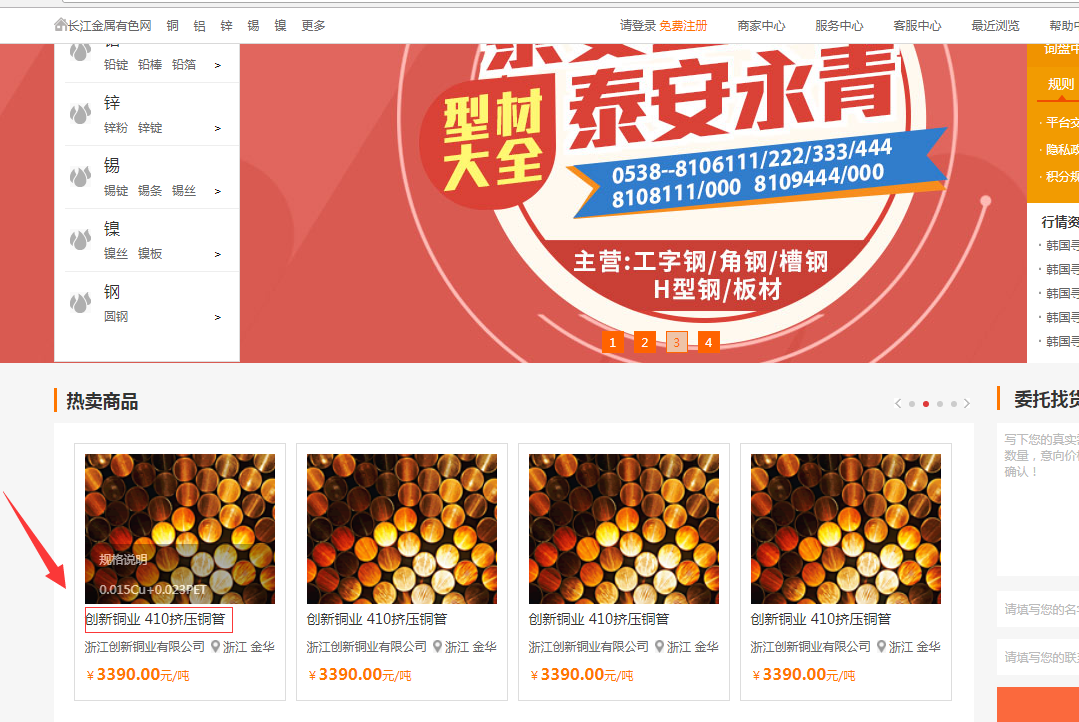Click the active red dot in 热卖商品 pager

(x=926, y=404)
